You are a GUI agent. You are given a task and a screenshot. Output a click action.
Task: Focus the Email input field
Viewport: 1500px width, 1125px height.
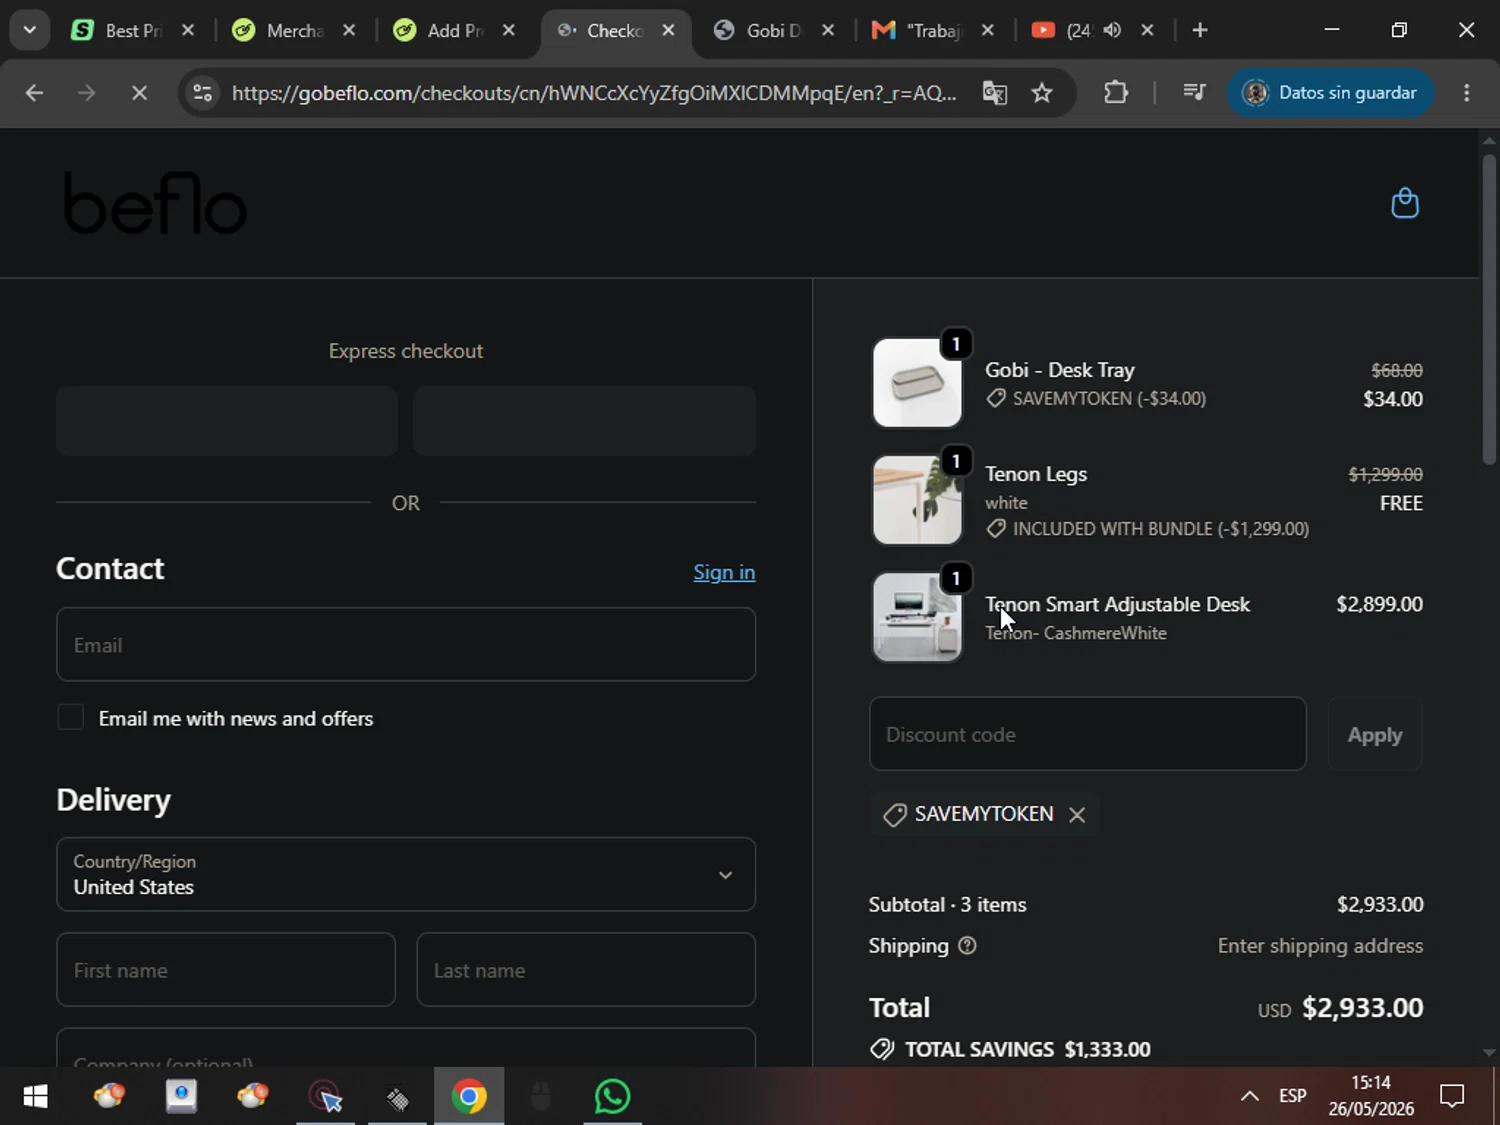coord(406,645)
